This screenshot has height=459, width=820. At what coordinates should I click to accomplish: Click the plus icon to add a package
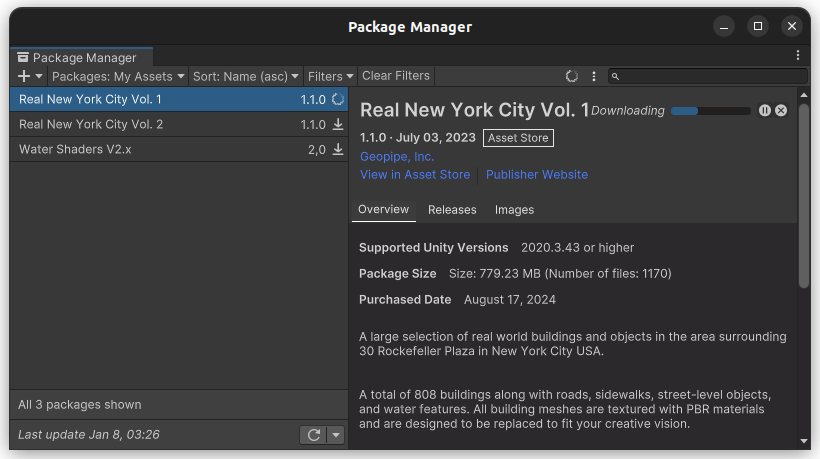point(25,76)
